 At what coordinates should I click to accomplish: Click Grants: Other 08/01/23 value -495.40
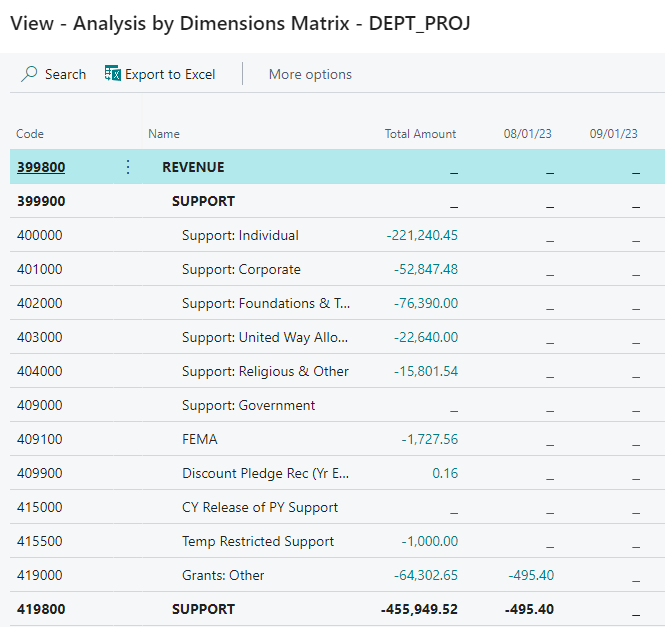click(531, 576)
